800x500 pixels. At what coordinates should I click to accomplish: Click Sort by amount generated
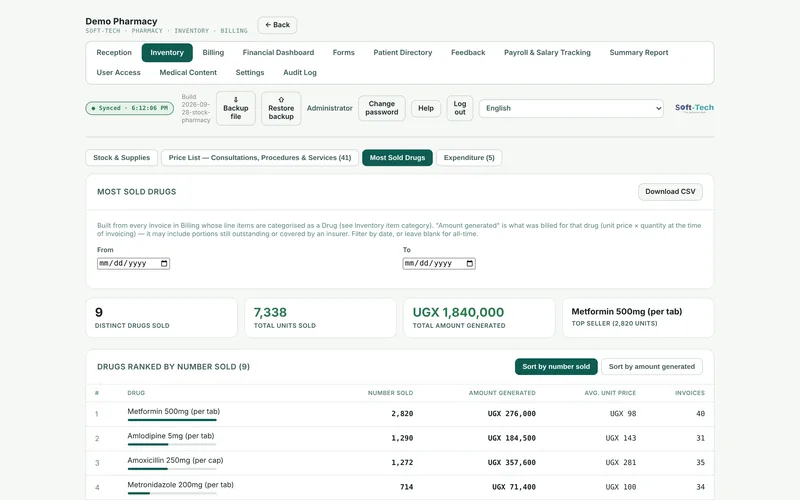[x=652, y=367]
